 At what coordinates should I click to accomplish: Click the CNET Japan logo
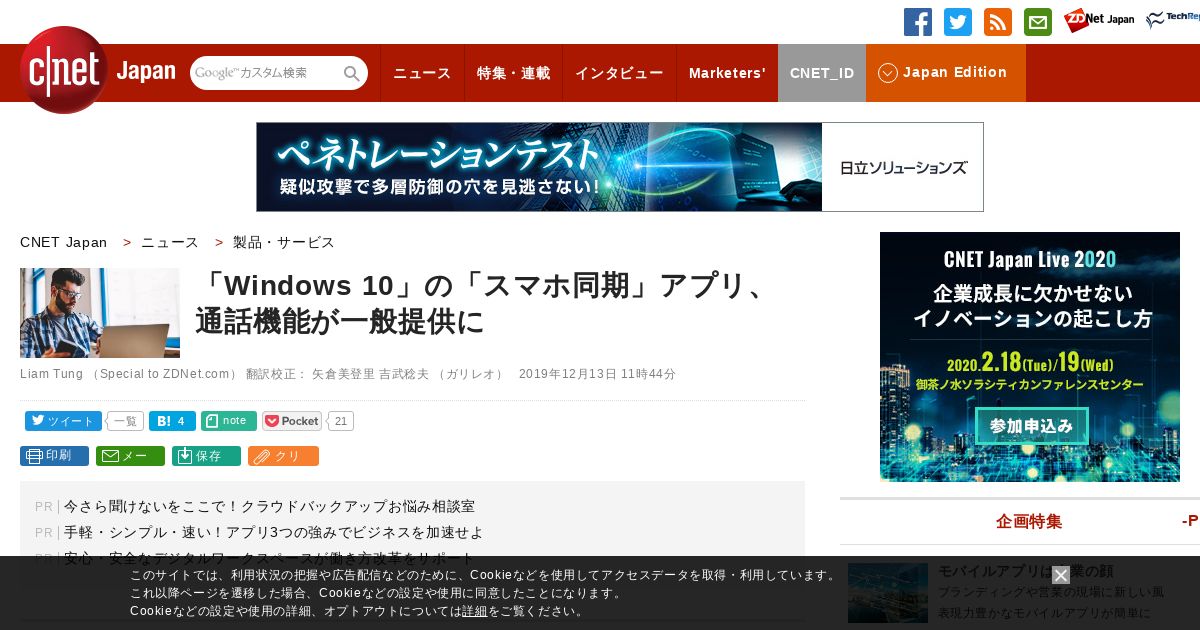point(97,70)
